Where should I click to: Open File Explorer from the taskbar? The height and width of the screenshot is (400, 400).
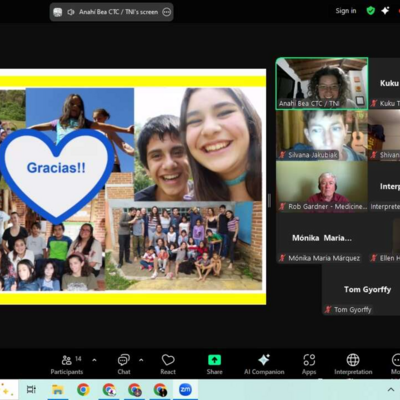coord(57,389)
